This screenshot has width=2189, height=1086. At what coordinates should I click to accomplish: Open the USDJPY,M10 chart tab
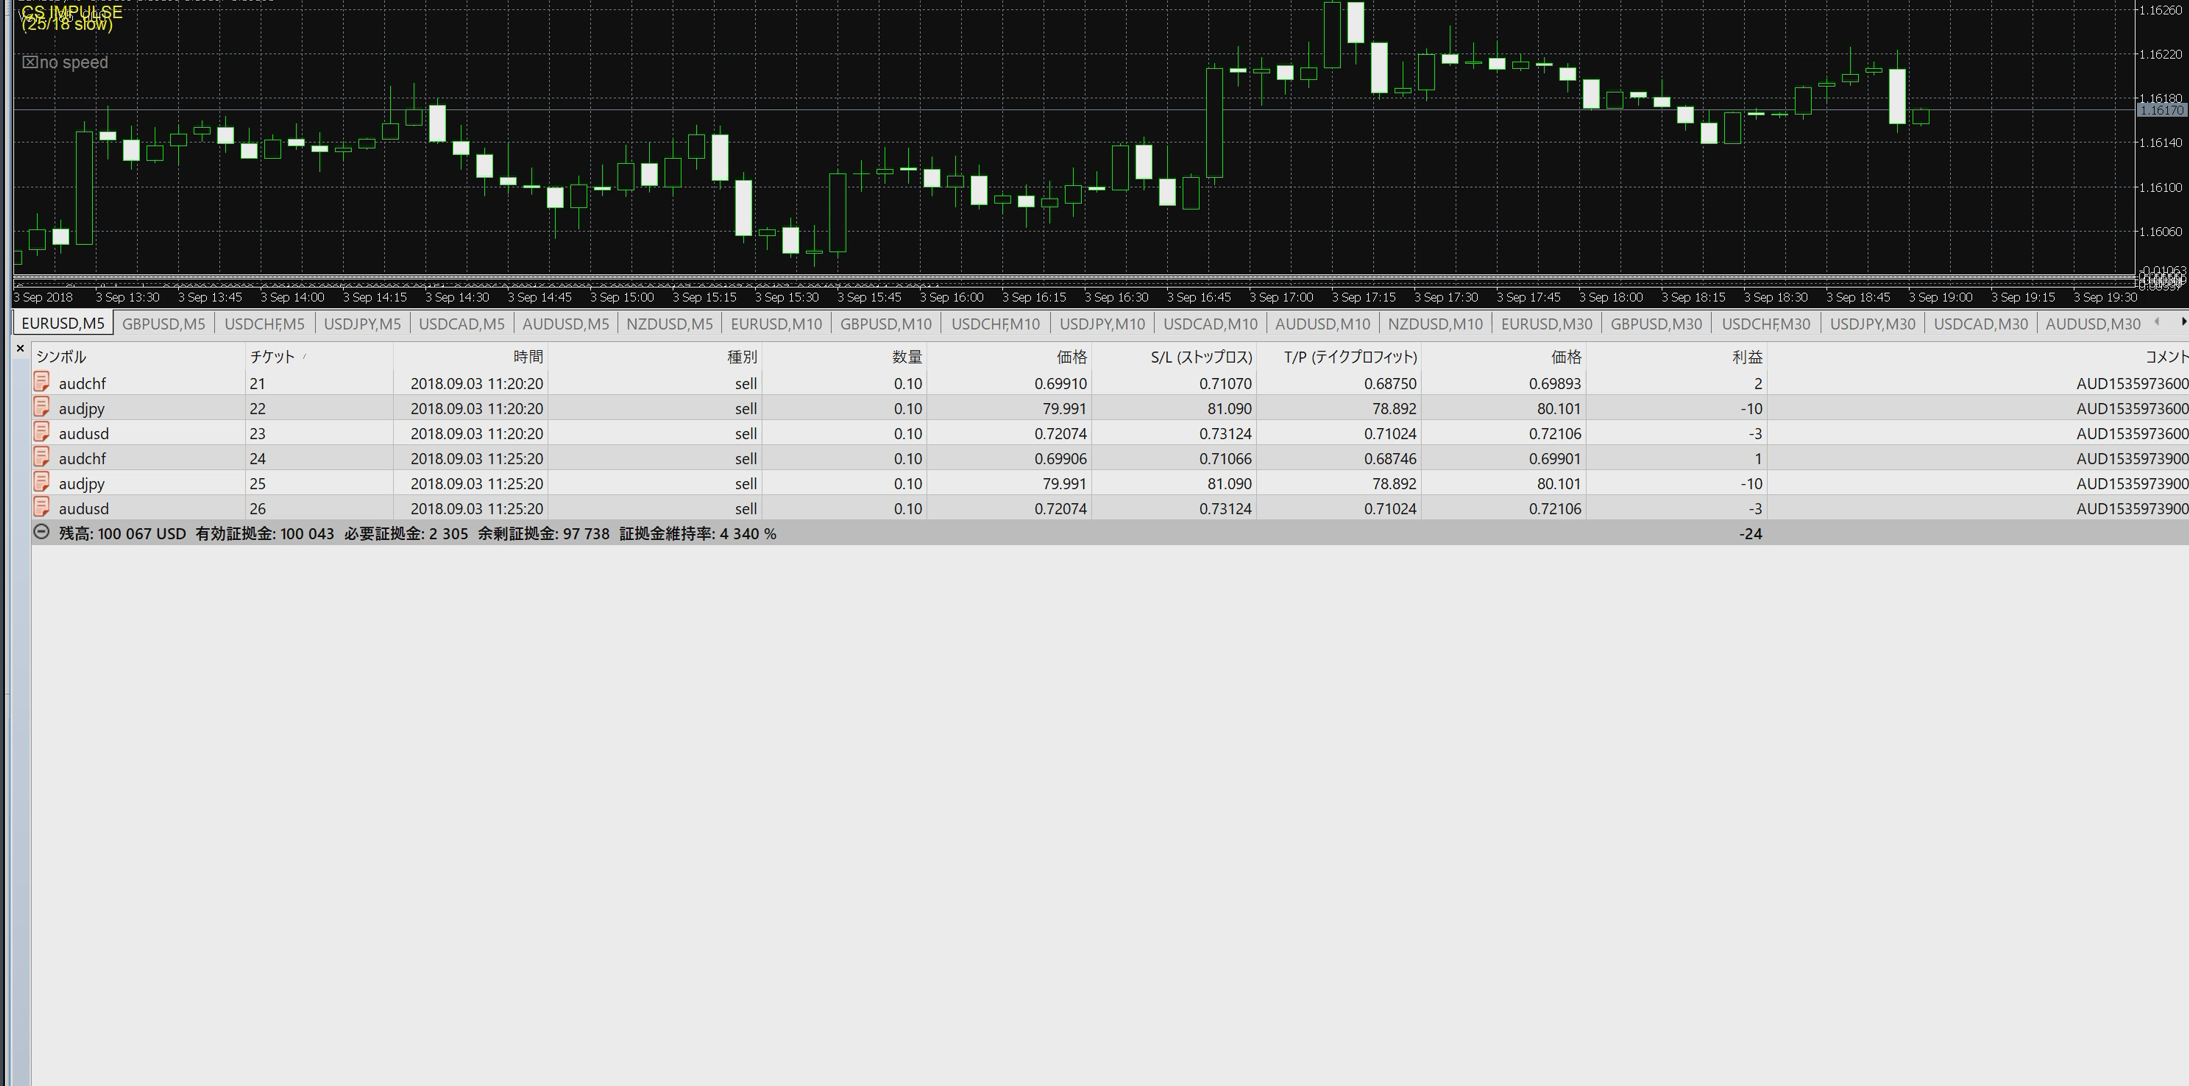1101,324
